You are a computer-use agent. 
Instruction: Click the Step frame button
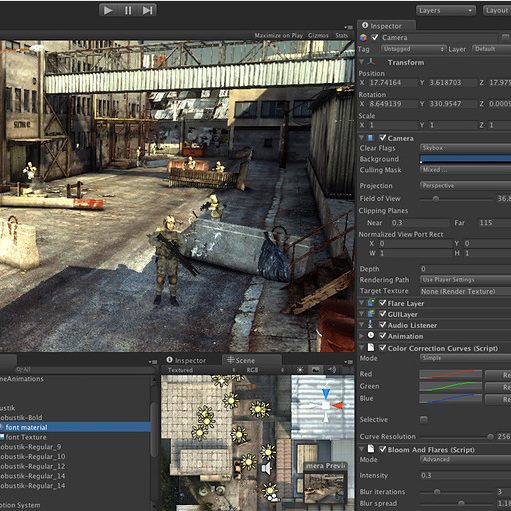147,10
